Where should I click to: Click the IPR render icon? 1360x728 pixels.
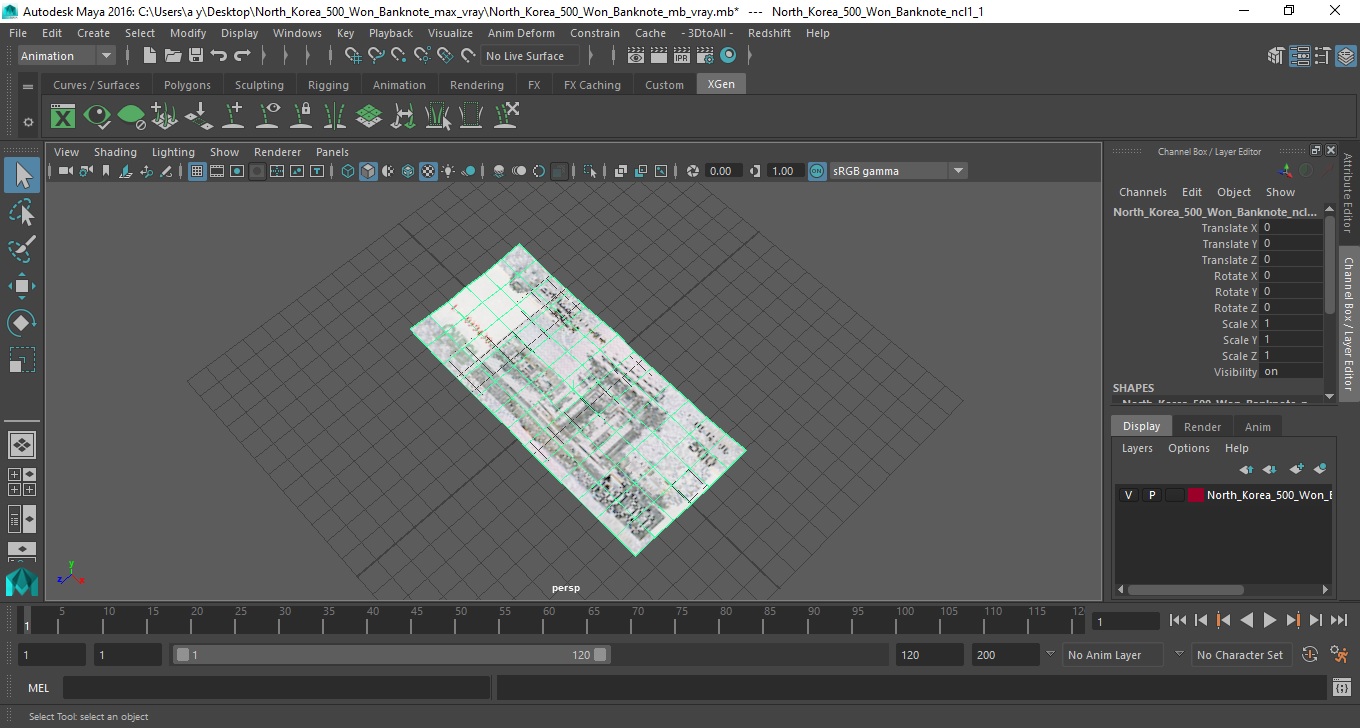point(682,56)
